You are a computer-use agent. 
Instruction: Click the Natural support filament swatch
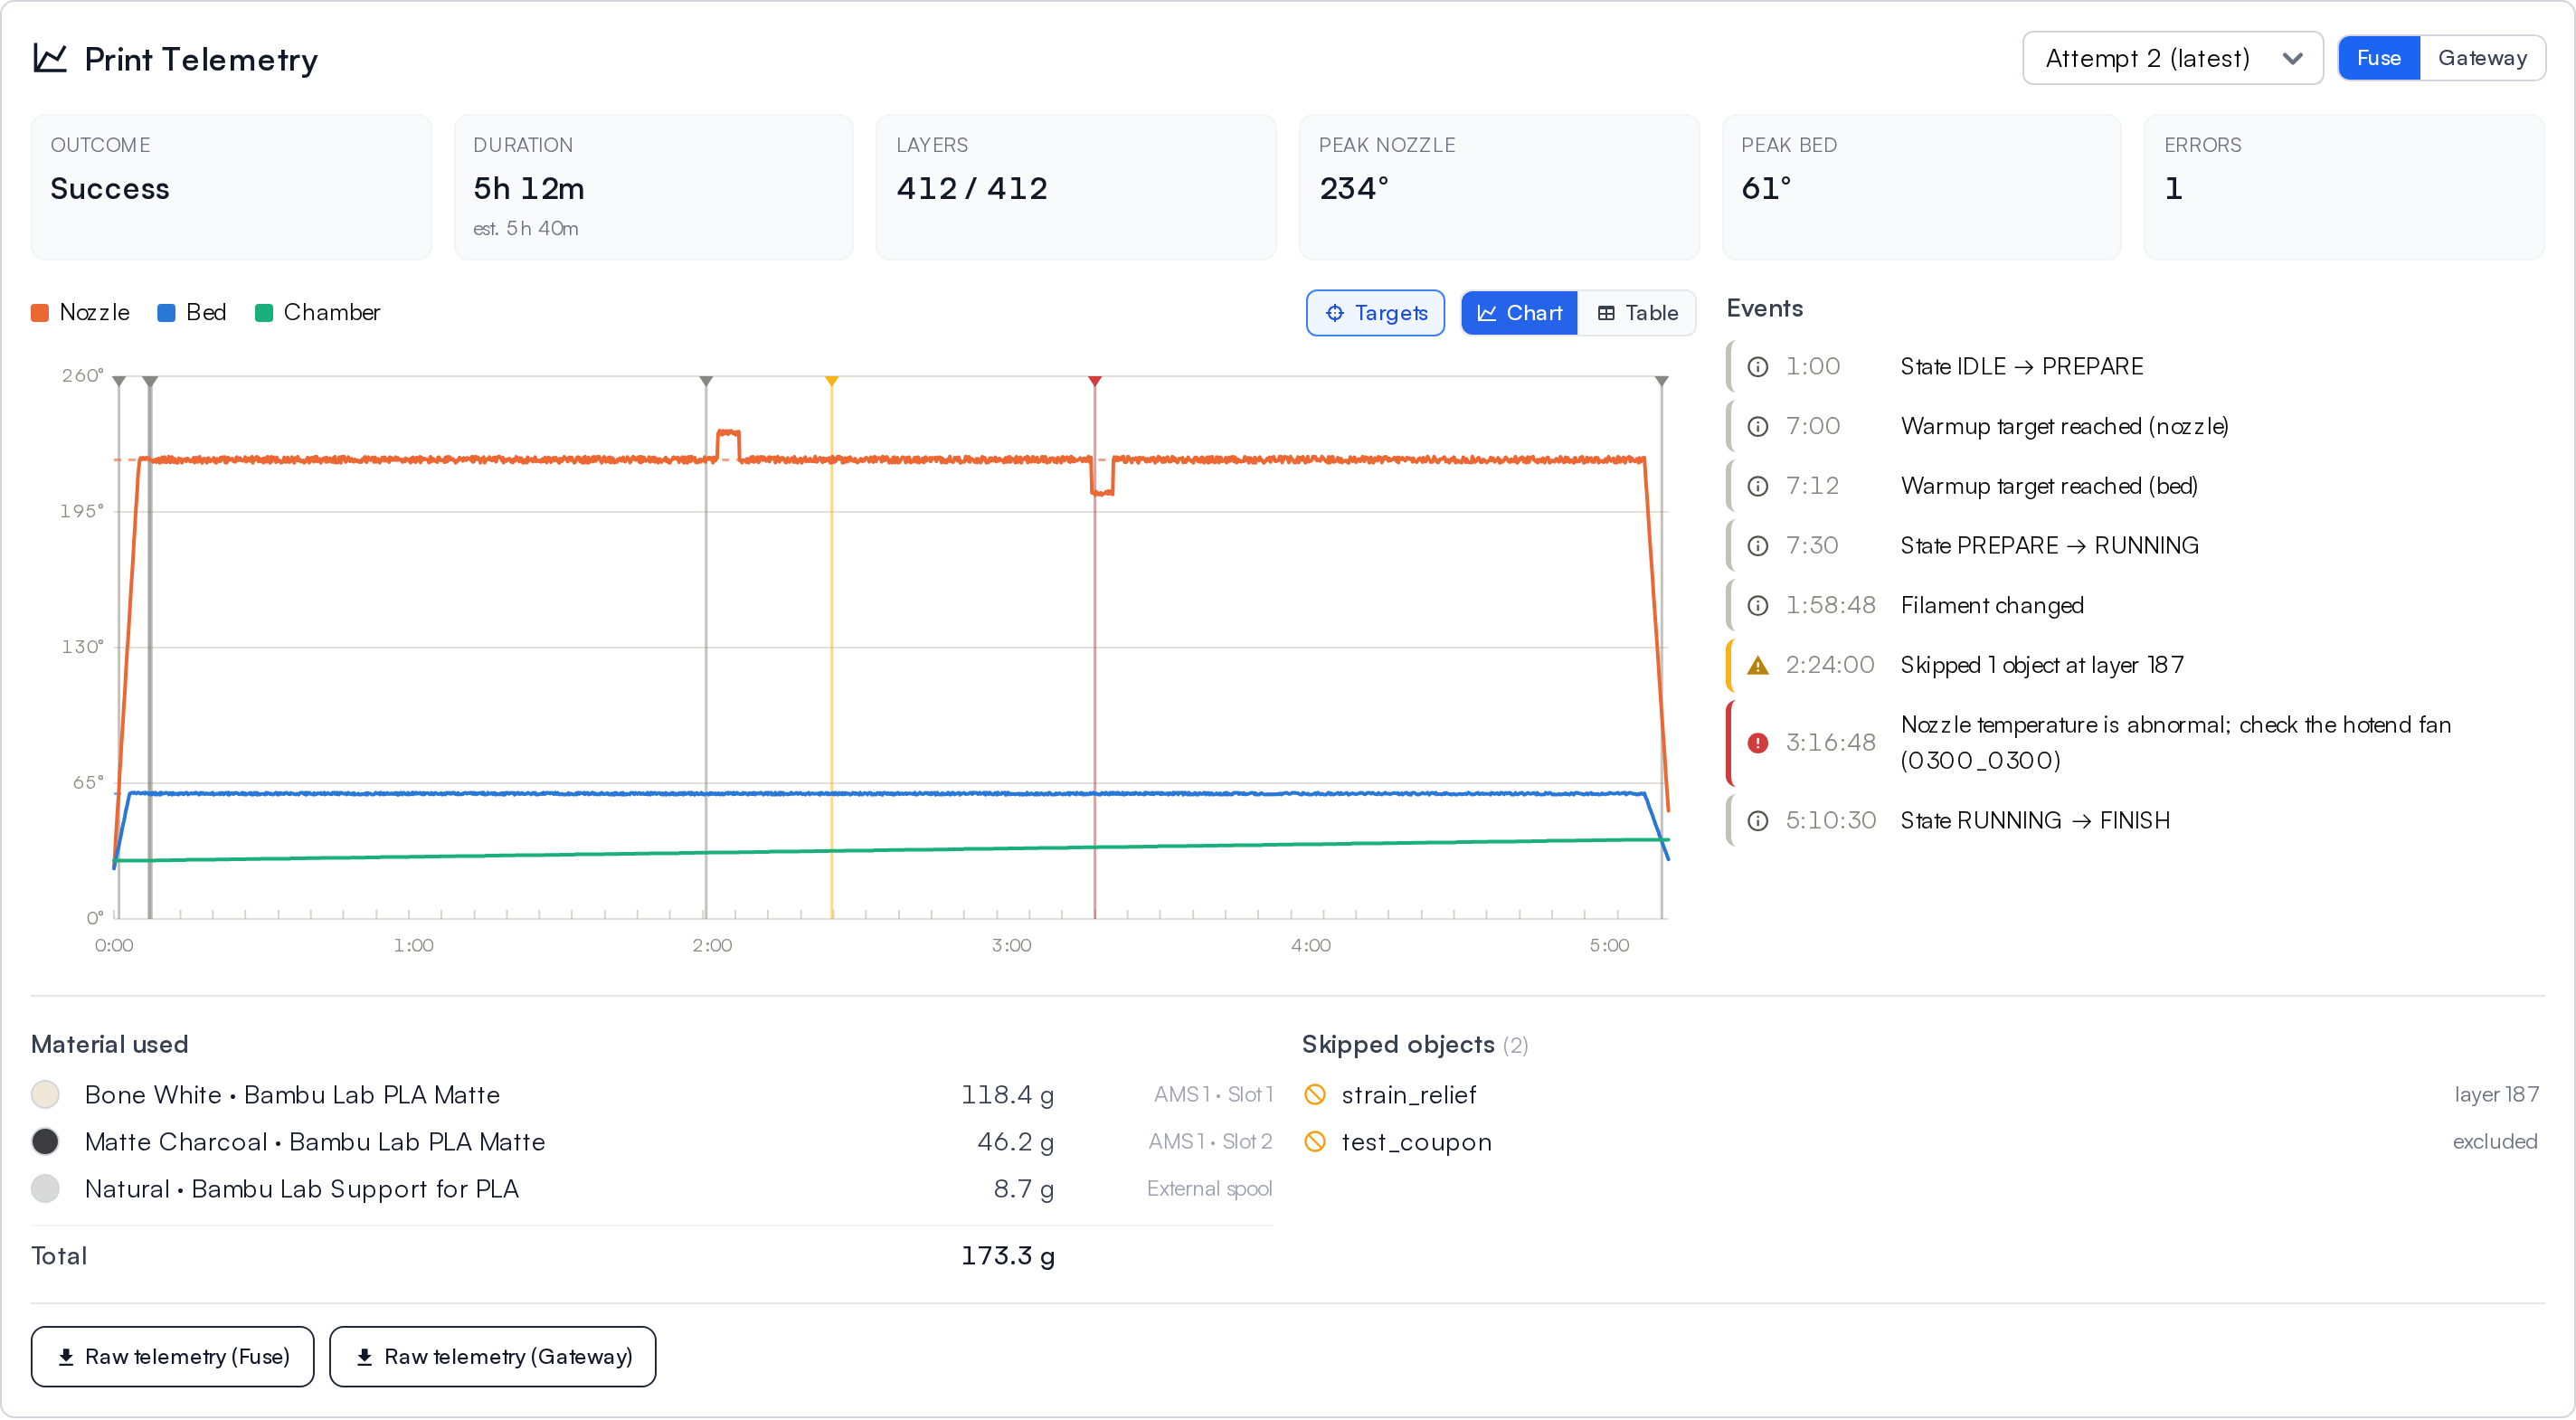[45, 1189]
